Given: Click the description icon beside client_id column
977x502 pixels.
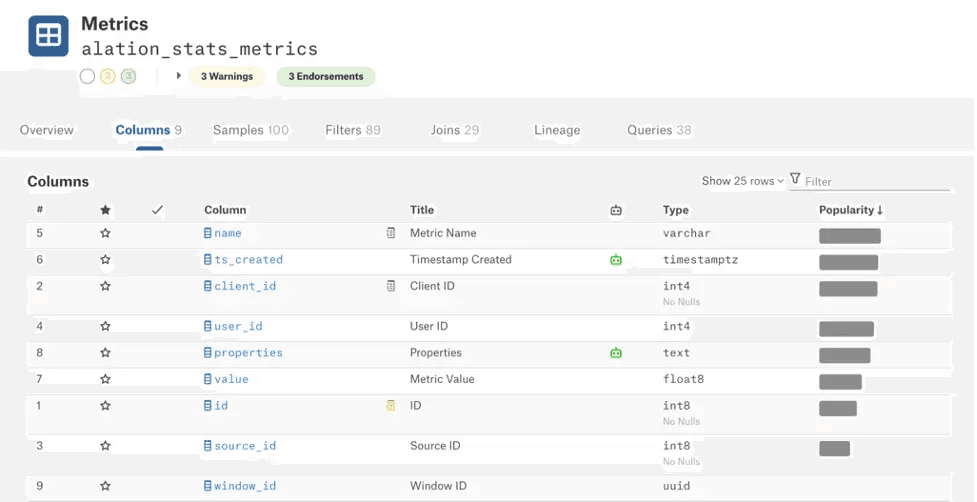Looking at the screenshot, I should (x=391, y=286).
